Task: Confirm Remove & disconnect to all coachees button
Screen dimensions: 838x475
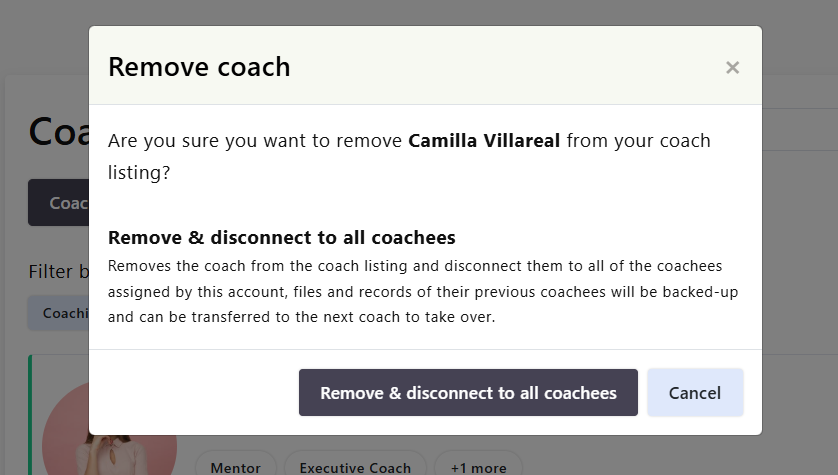Action: (x=468, y=393)
